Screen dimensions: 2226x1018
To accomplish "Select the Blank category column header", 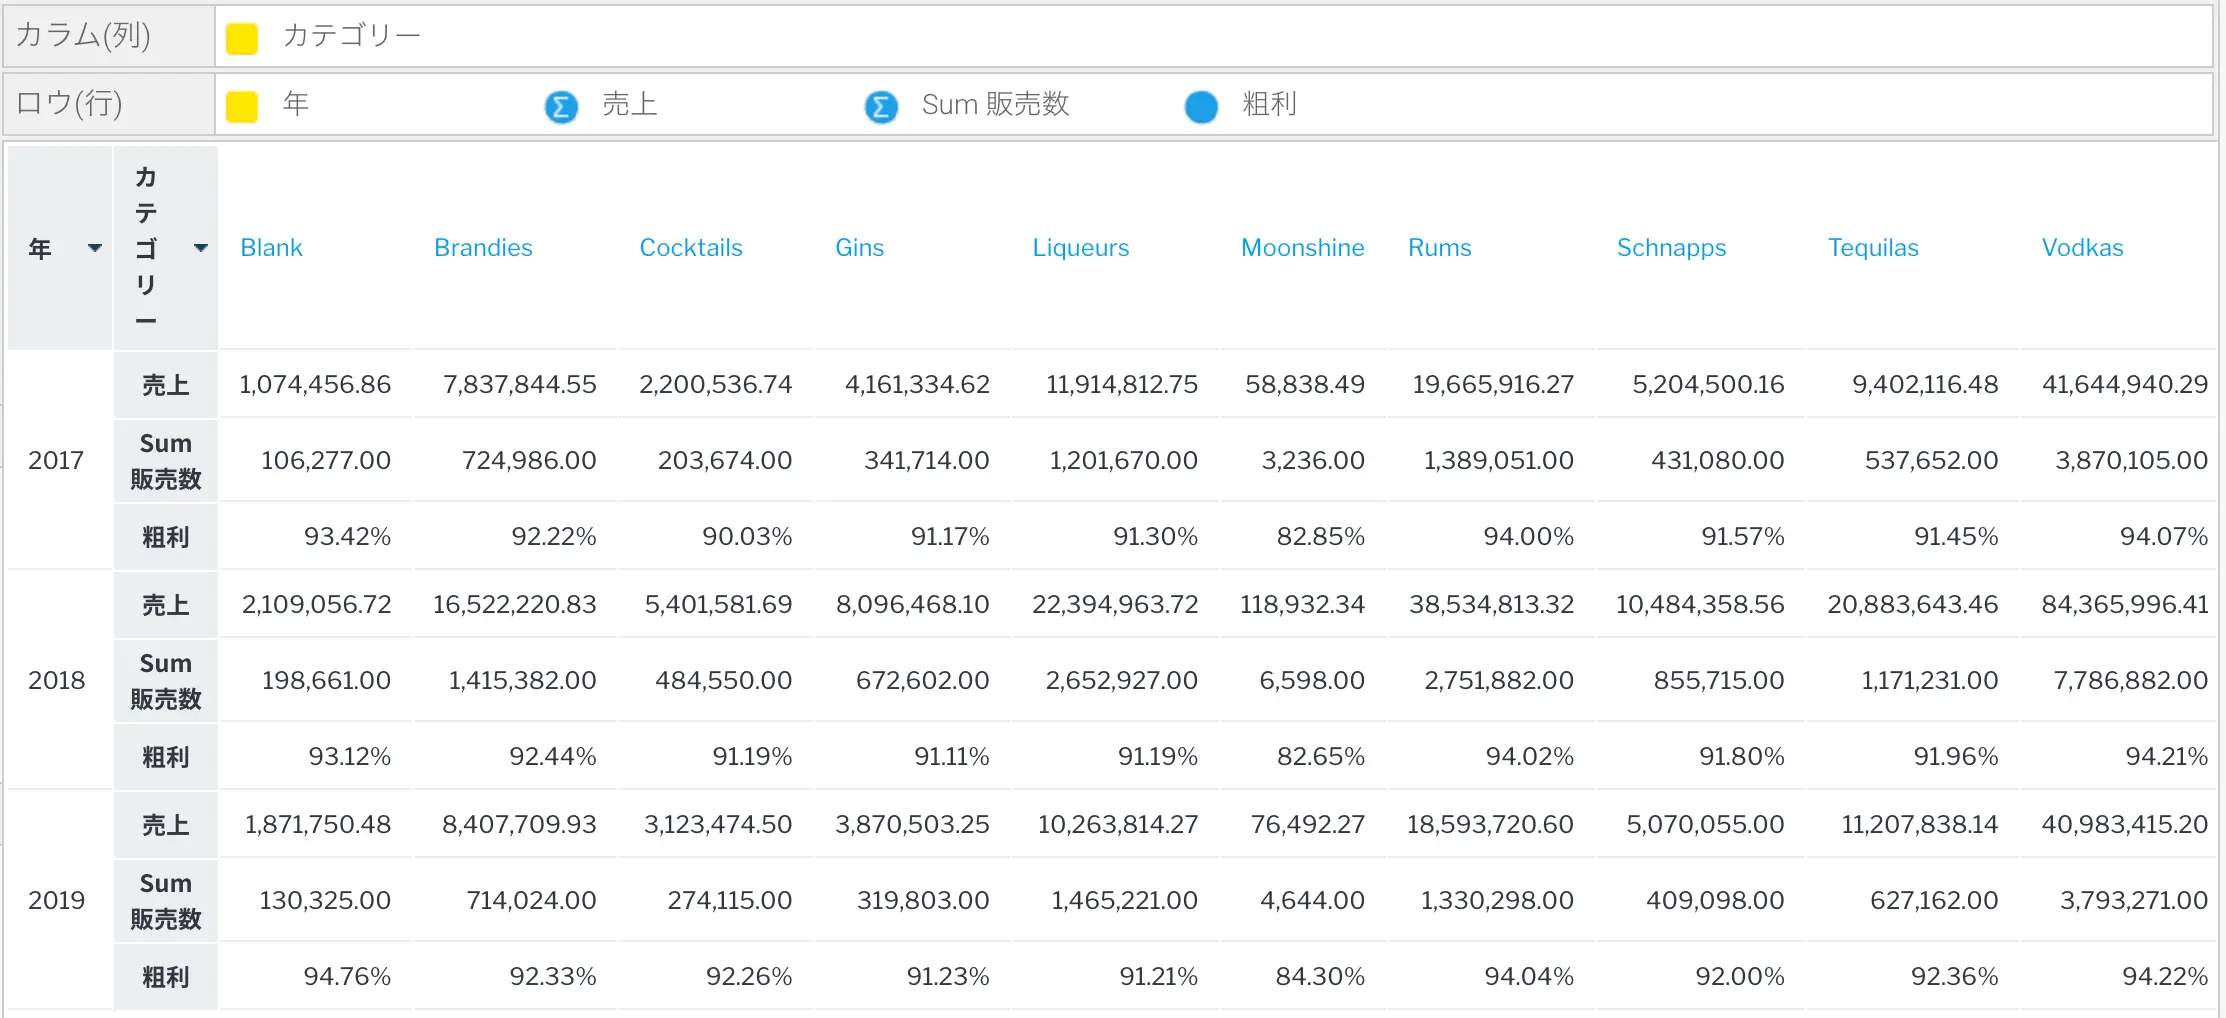I will [x=271, y=248].
